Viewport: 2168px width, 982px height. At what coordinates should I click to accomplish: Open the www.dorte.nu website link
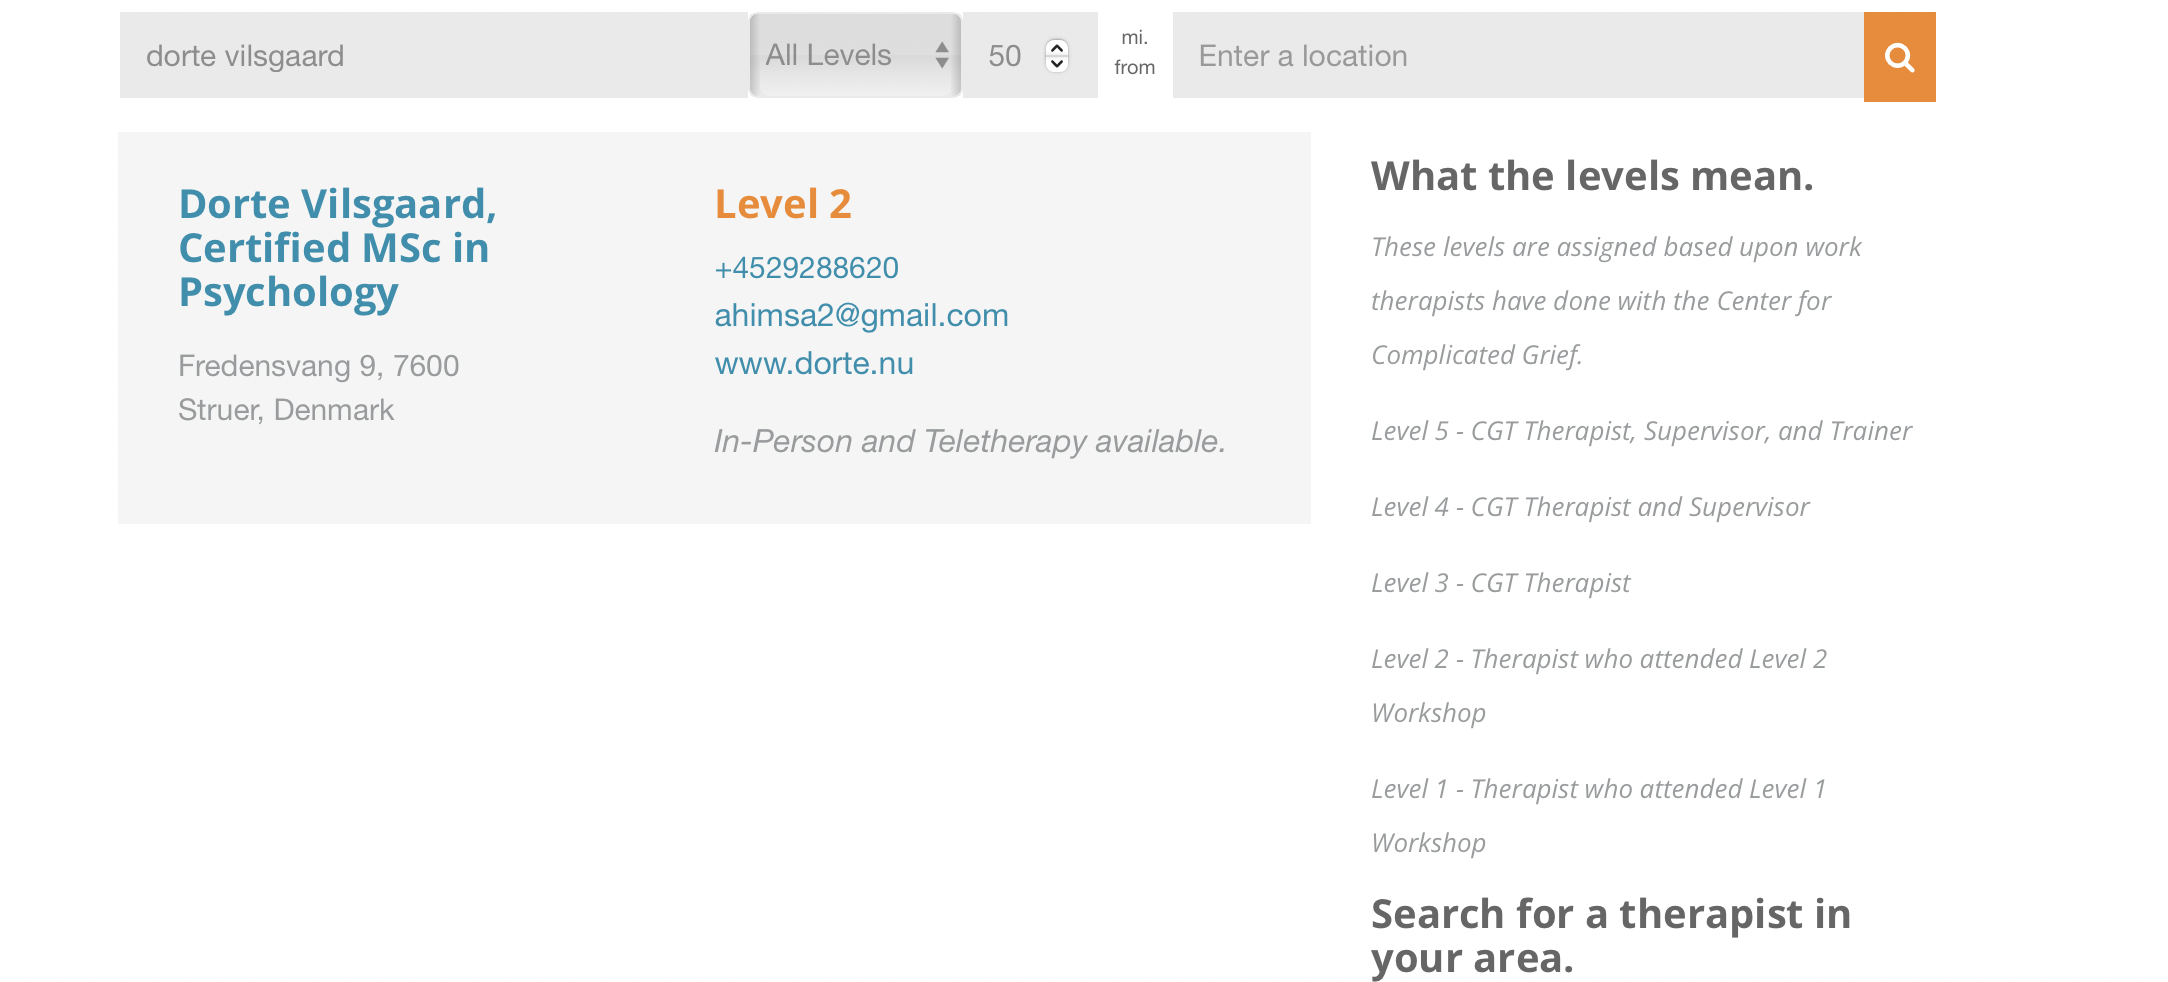click(x=814, y=364)
